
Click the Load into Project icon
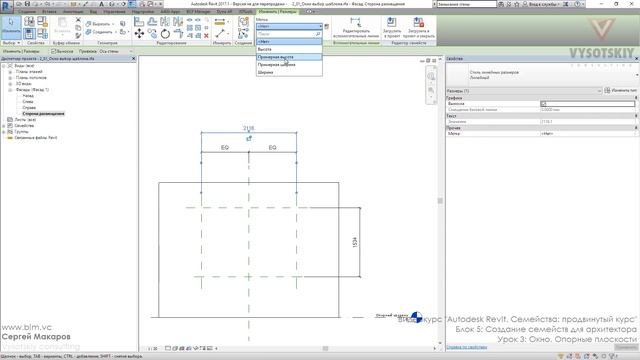(x=391, y=22)
